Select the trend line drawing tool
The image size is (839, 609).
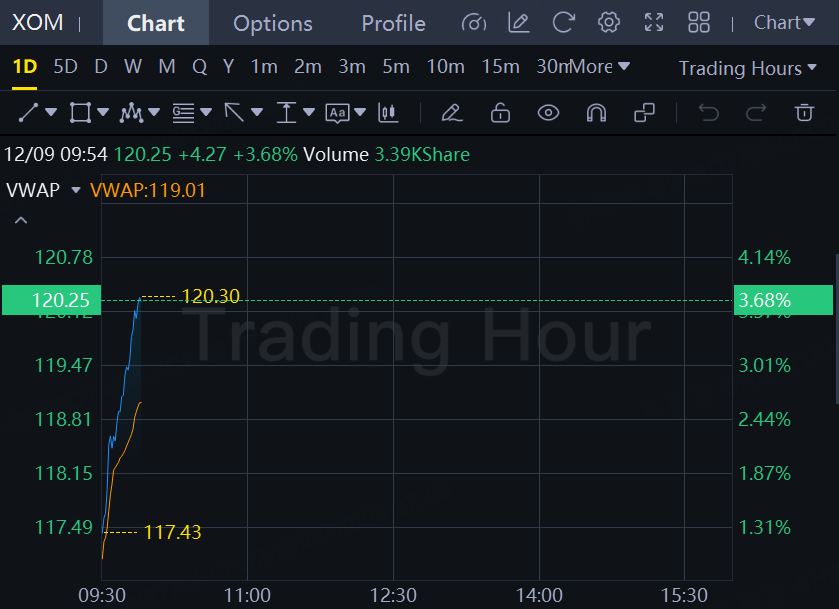28,113
